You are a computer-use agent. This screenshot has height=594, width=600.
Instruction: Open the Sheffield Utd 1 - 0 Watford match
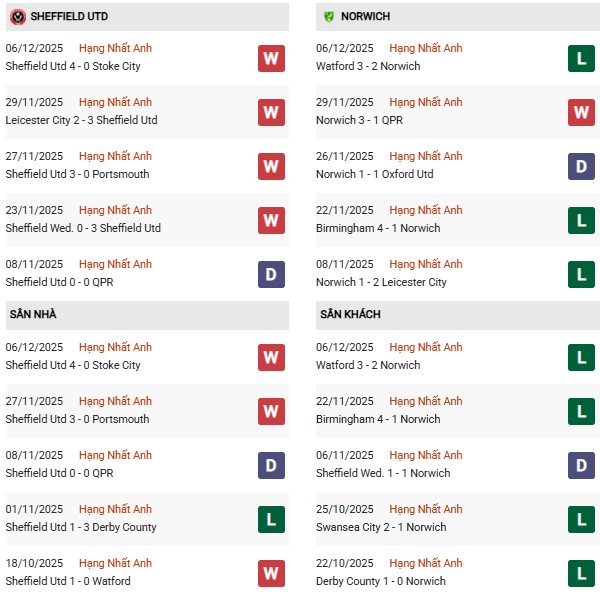[x=68, y=581]
